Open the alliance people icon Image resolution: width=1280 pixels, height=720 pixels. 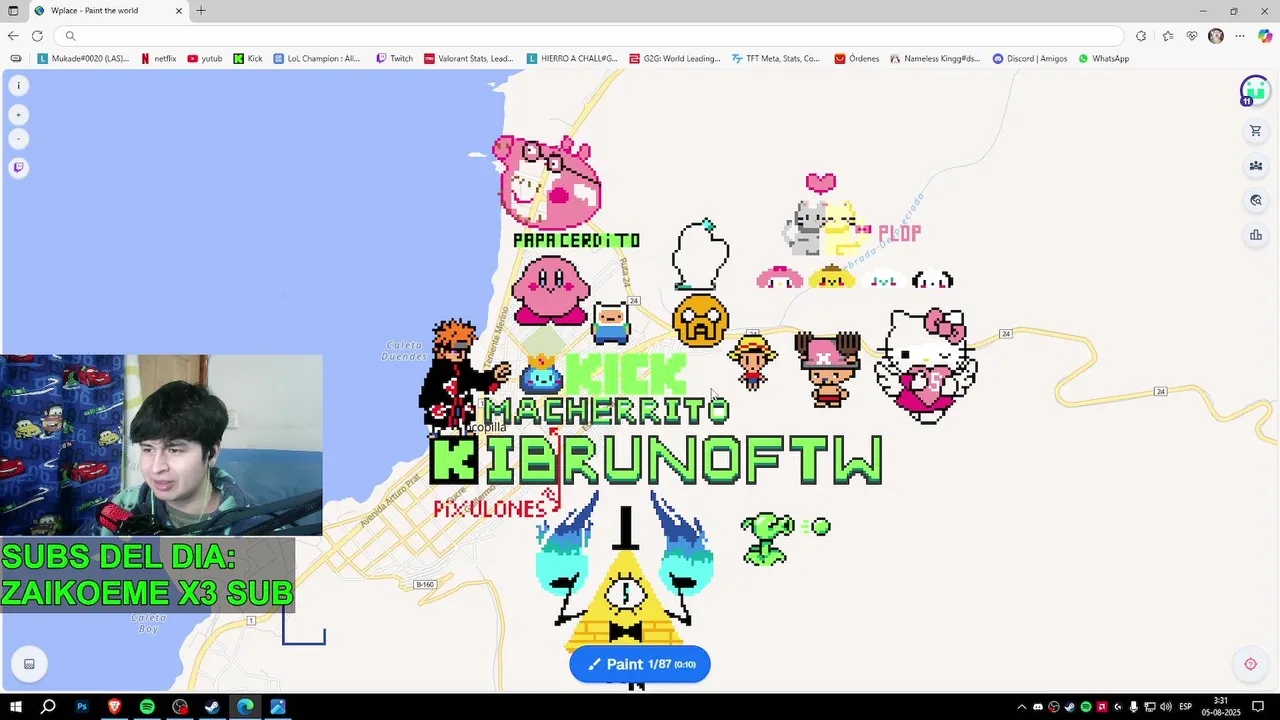(1256, 166)
